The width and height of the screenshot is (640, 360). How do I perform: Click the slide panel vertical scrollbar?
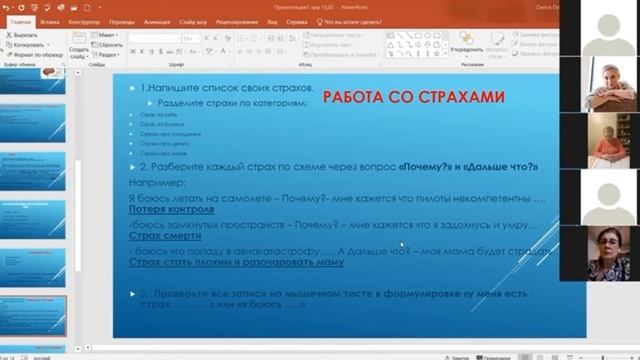click(x=78, y=216)
